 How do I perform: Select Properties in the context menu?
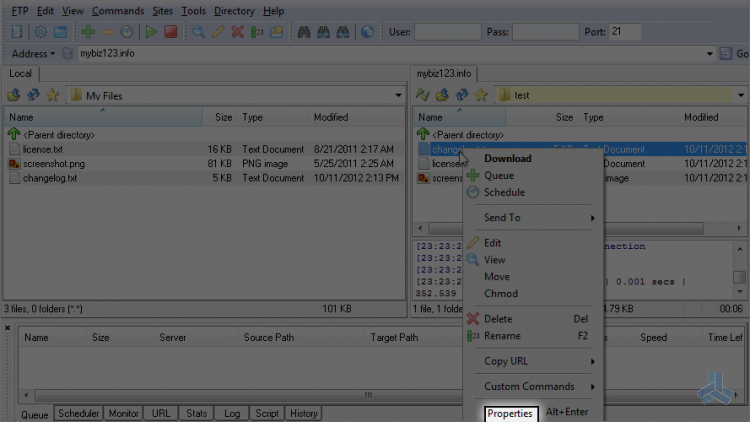[510, 413]
